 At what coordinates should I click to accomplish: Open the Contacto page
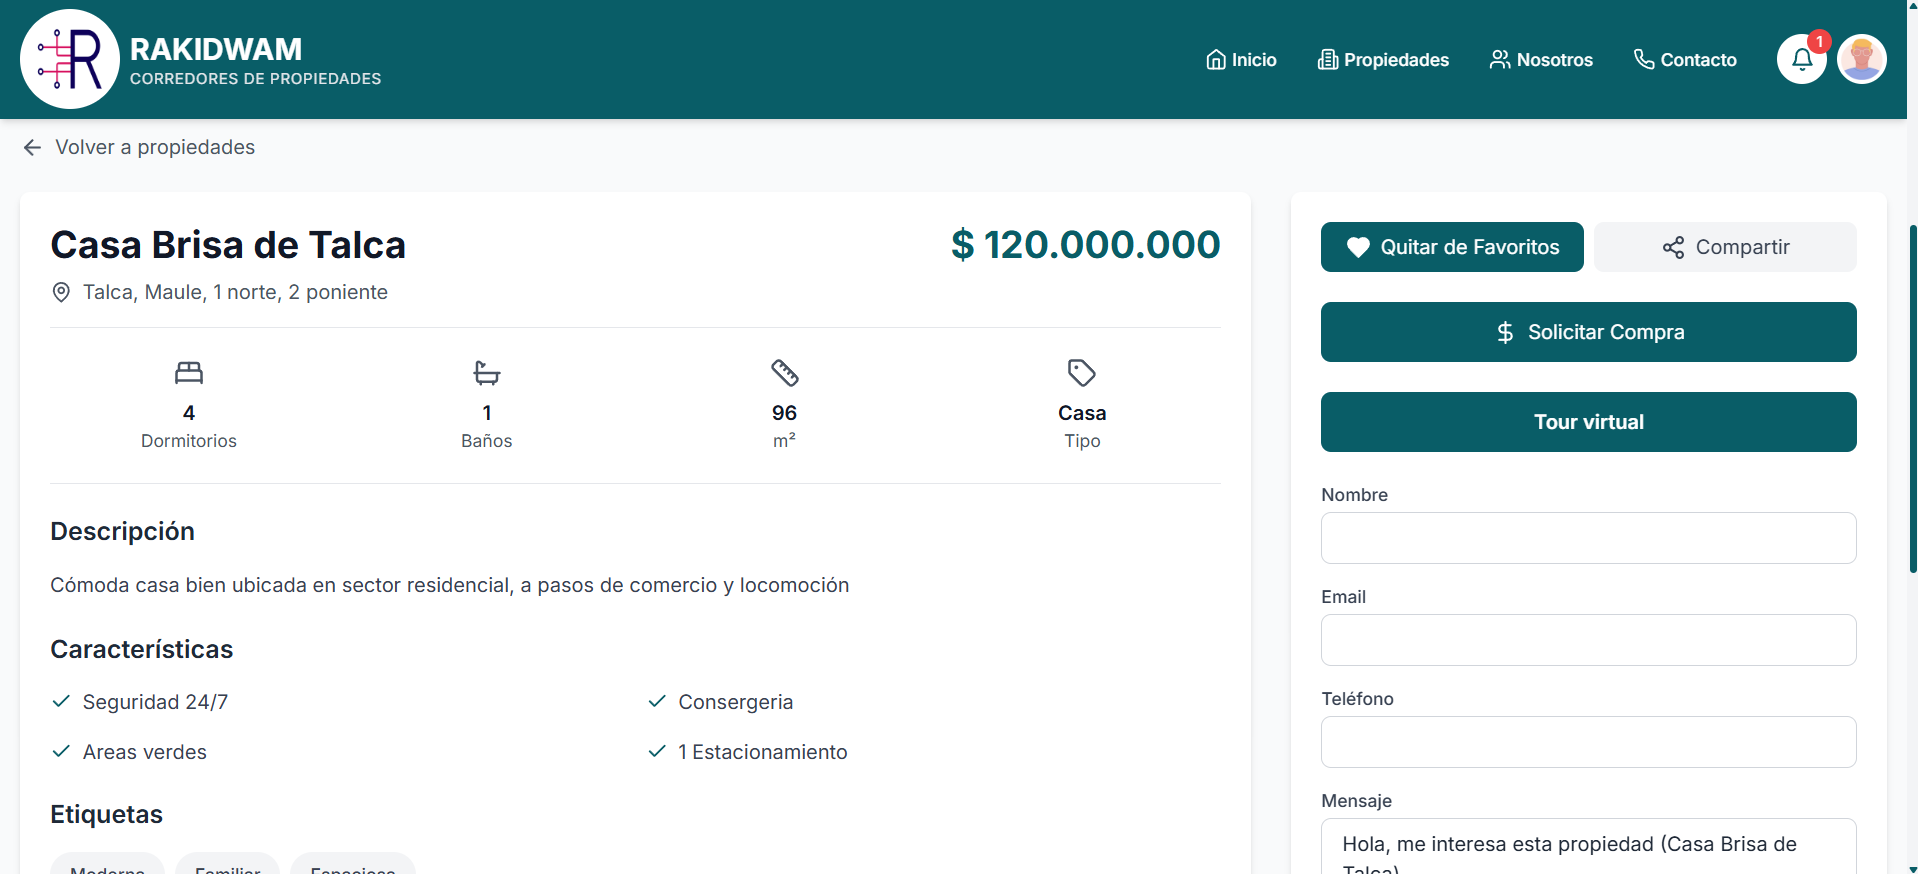tap(1685, 60)
